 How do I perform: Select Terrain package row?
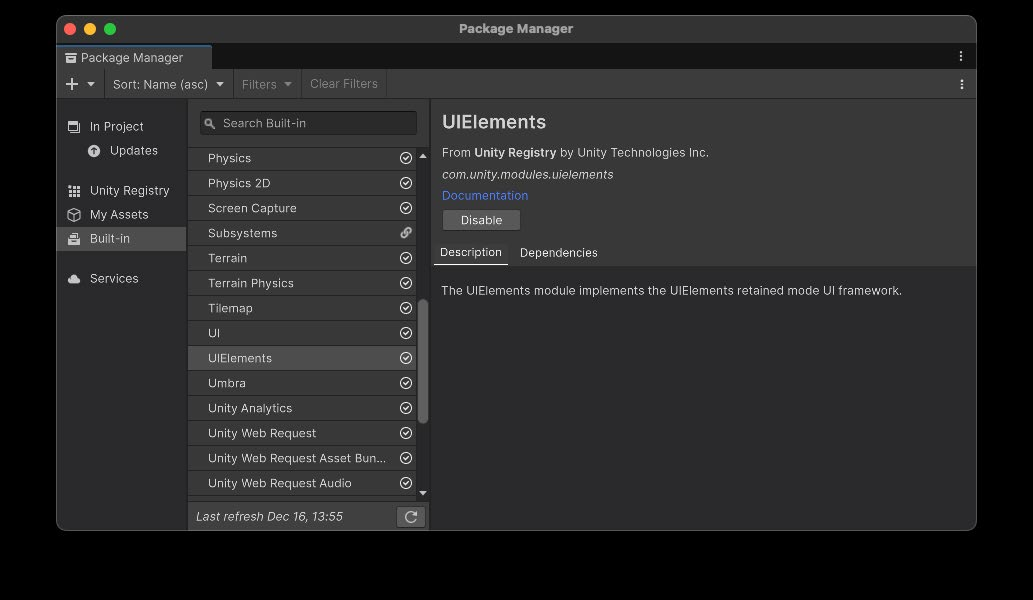point(302,259)
